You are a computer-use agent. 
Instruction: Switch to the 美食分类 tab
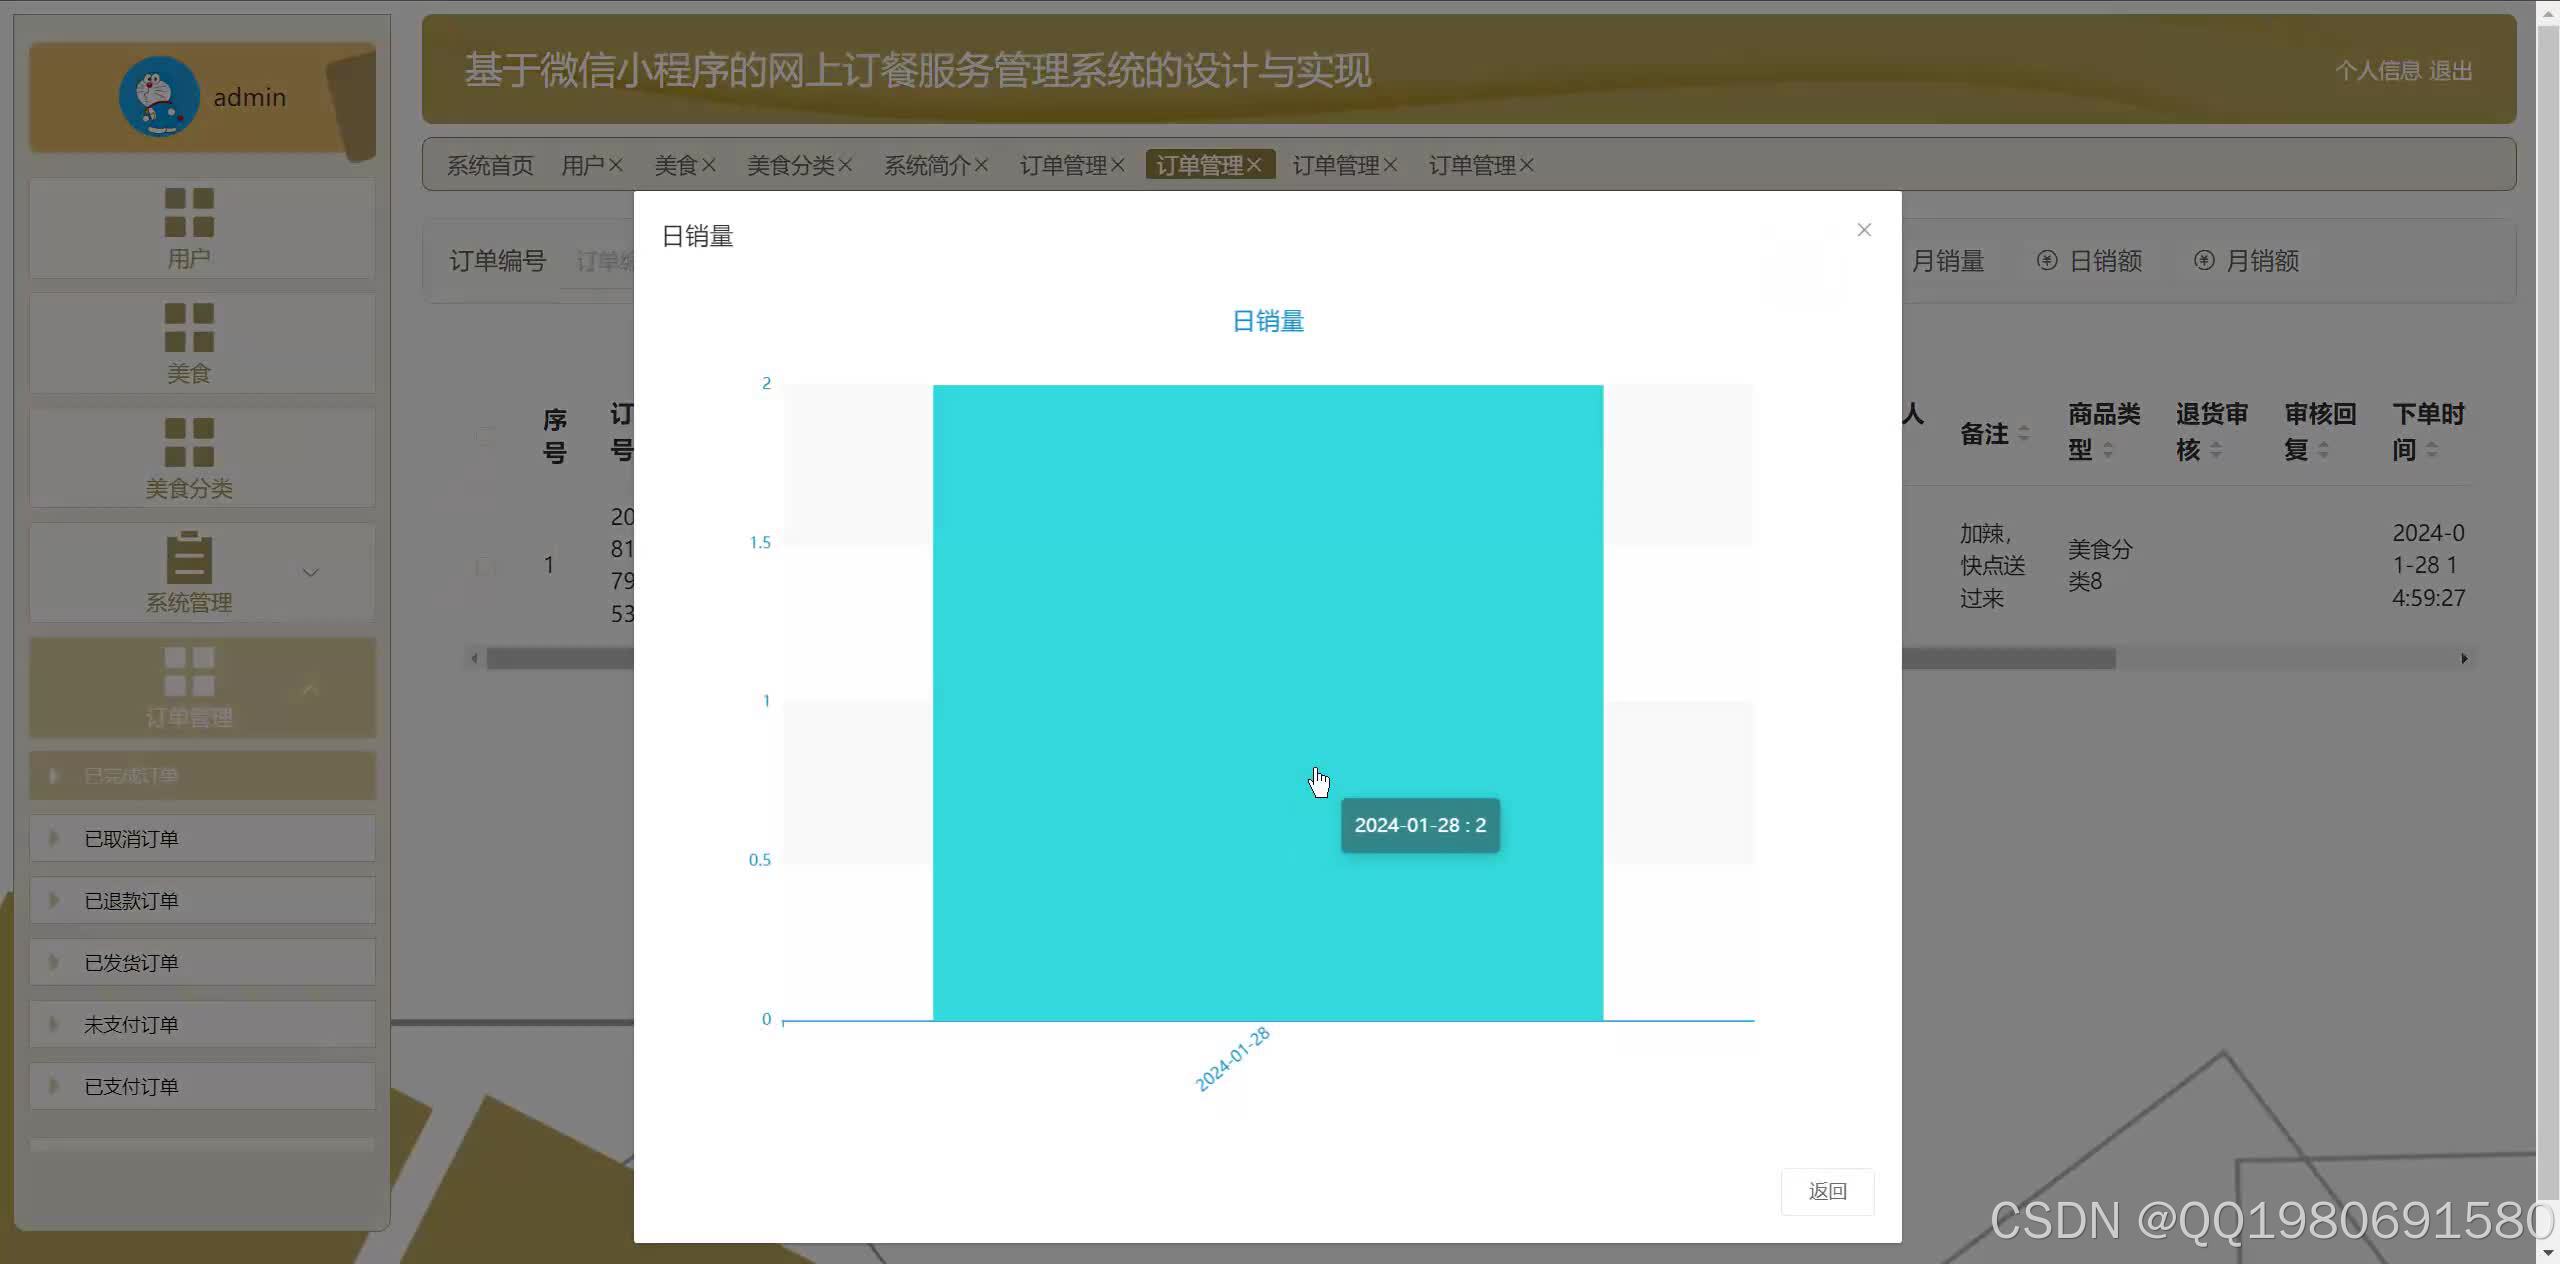pyautogui.click(x=790, y=165)
